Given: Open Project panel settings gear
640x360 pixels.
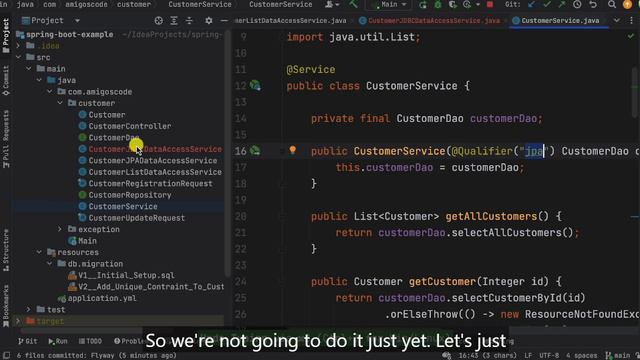Looking at the screenshot, I should pos(209,20).
